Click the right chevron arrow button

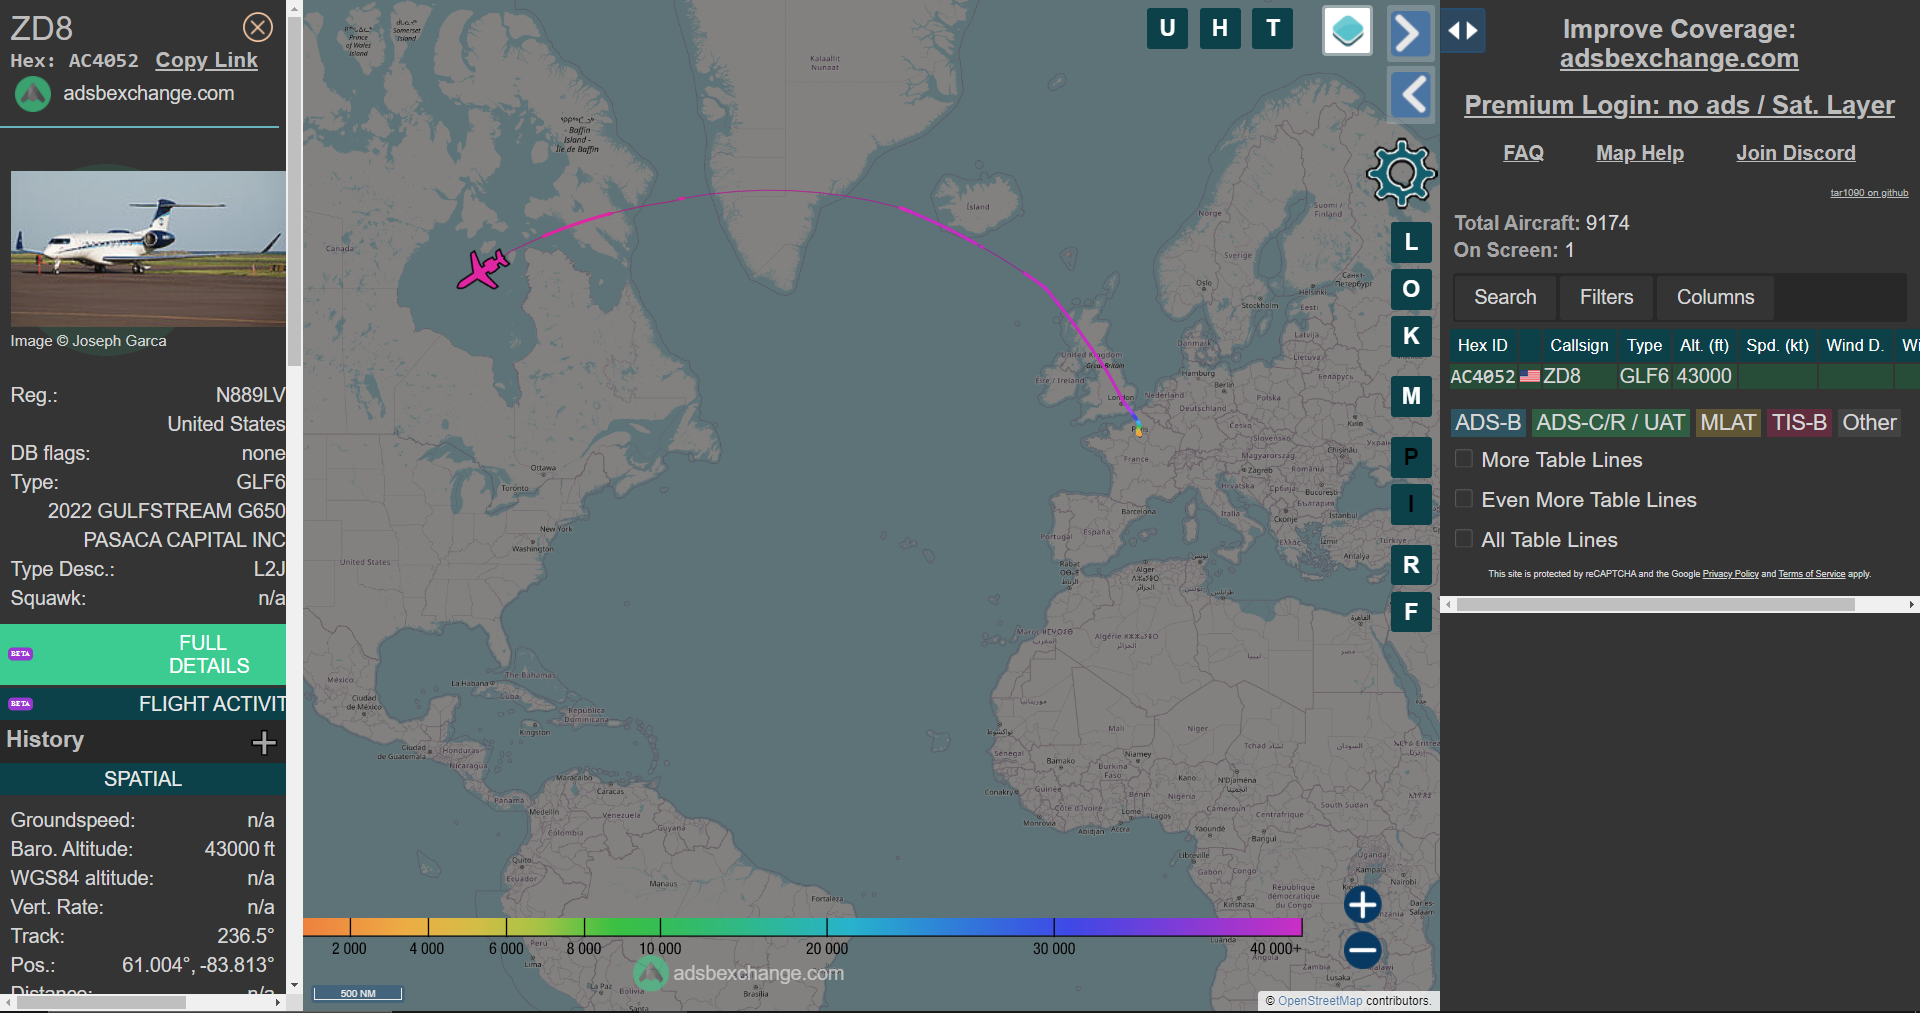point(1410,33)
